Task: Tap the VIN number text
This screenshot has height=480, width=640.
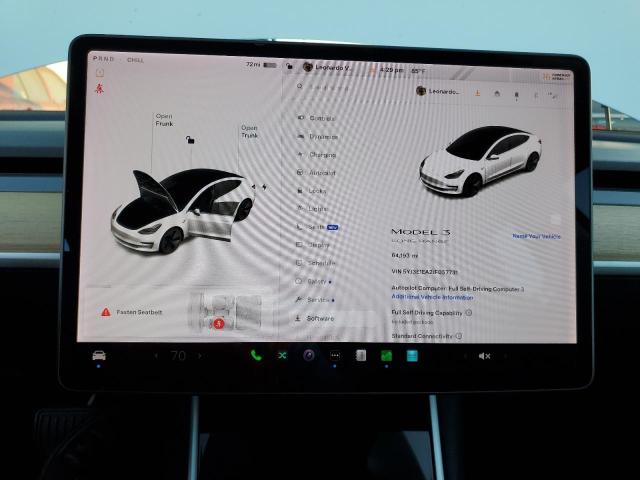Action: click(x=424, y=271)
